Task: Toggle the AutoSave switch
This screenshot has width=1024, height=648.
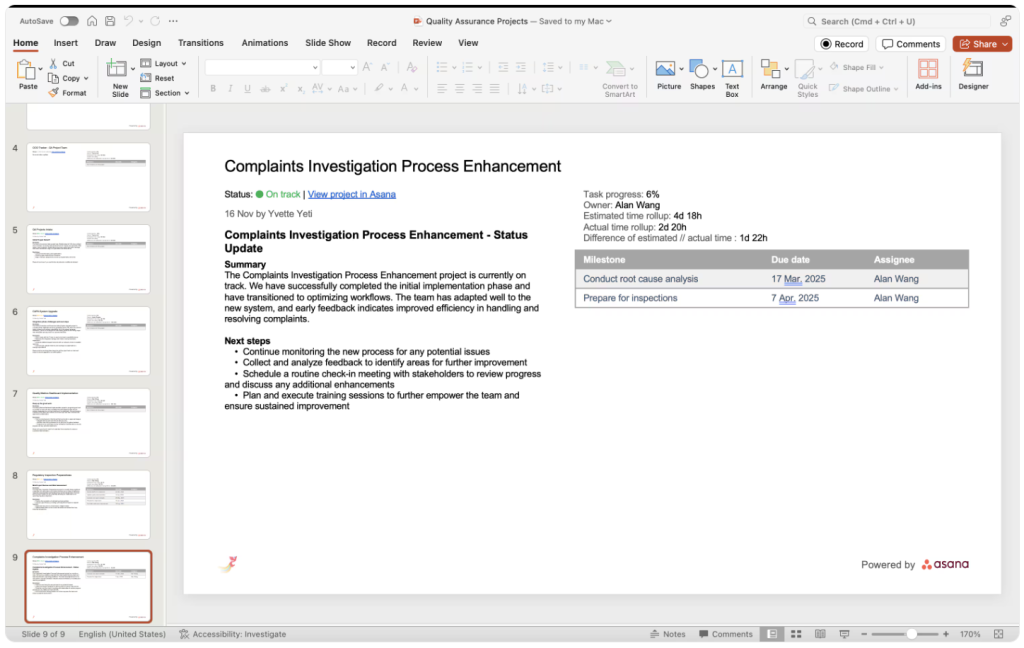Action: [69, 21]
